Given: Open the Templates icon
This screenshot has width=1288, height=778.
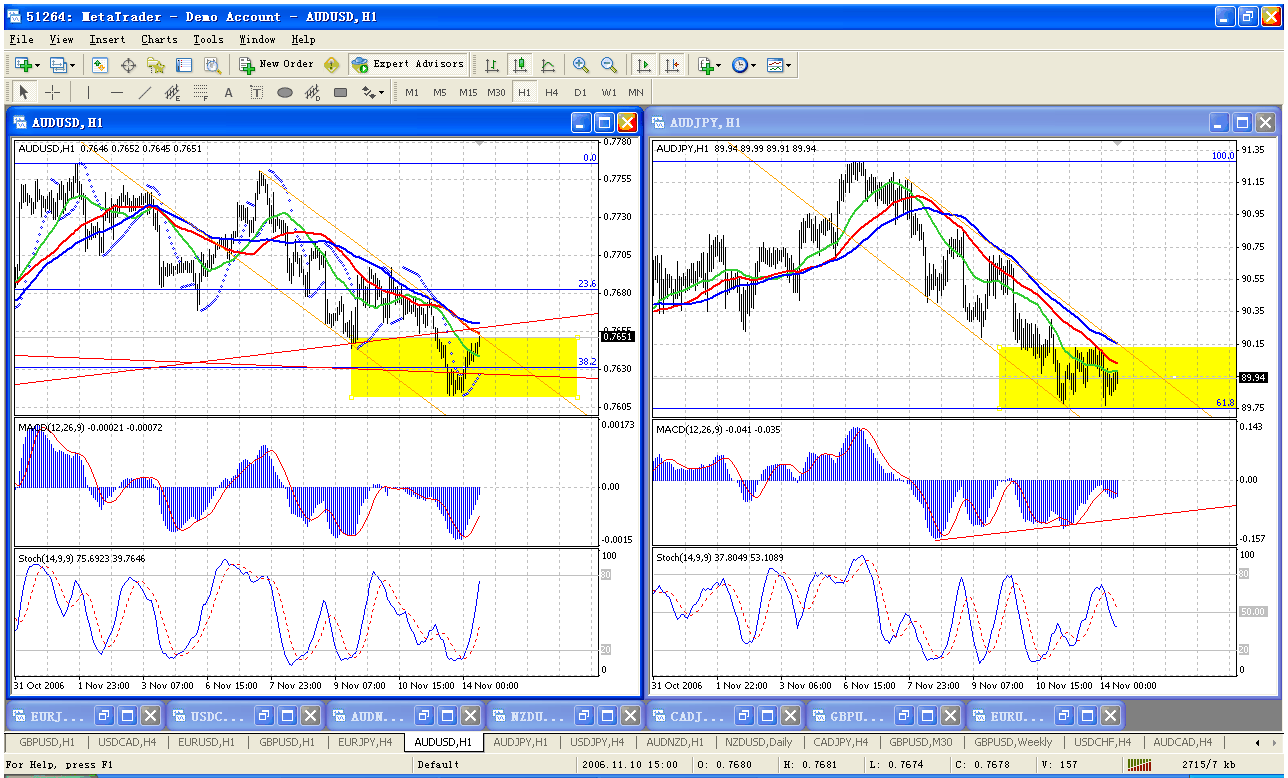Looking at the screenshot, I should (x=776, y=65).
